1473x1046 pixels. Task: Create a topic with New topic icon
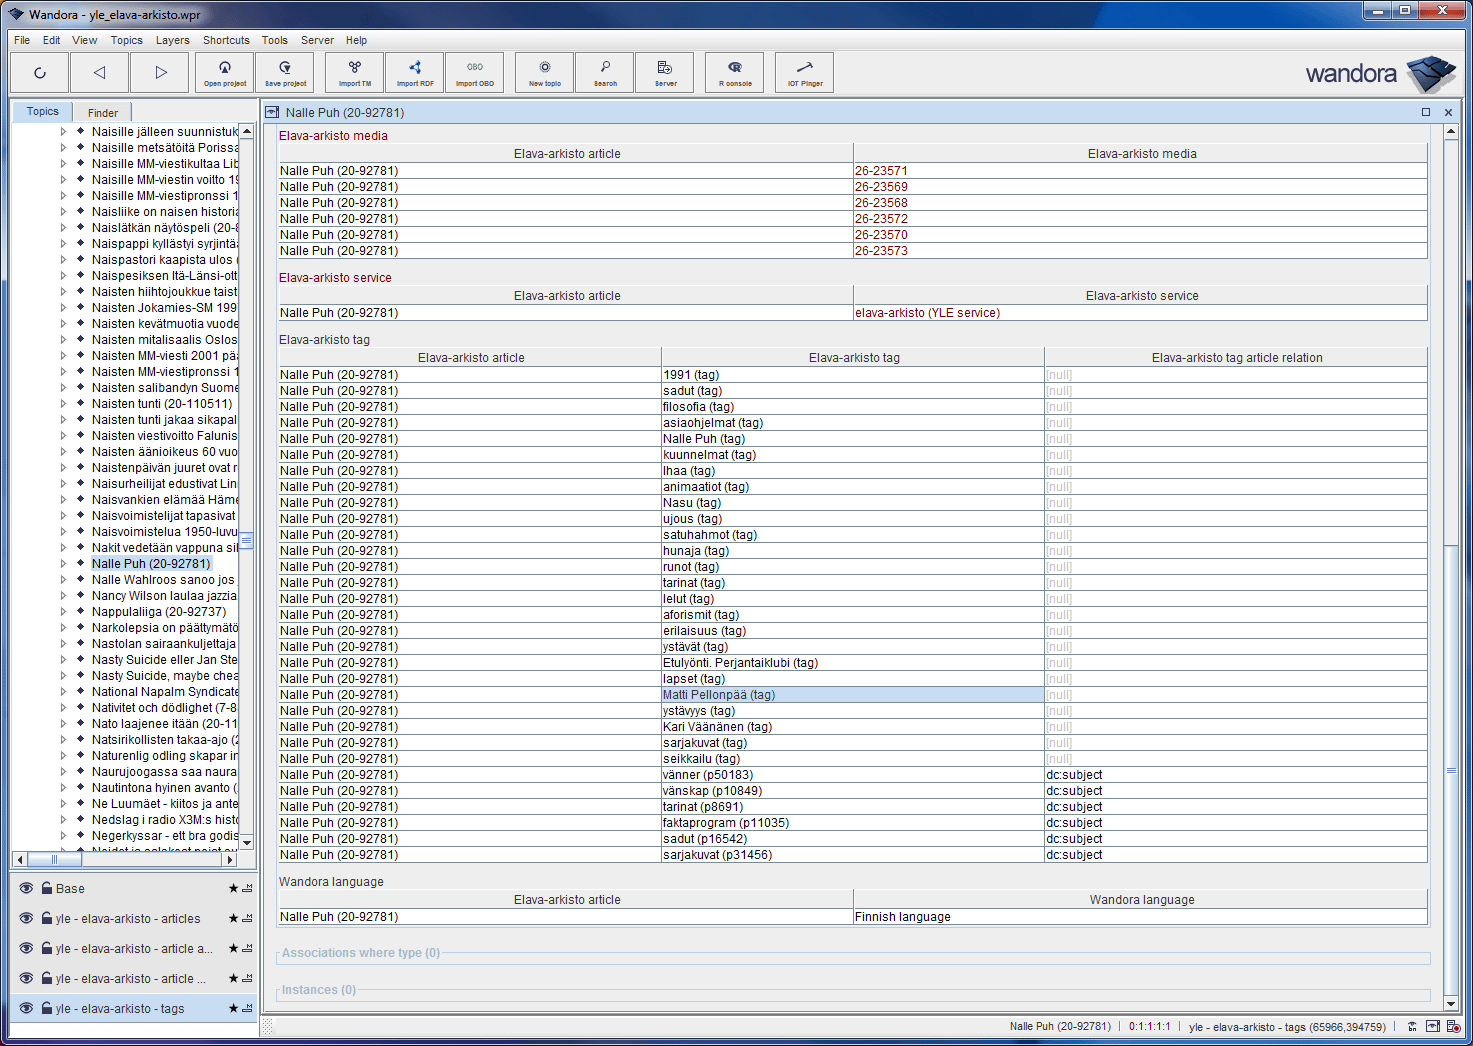point(545,72)
